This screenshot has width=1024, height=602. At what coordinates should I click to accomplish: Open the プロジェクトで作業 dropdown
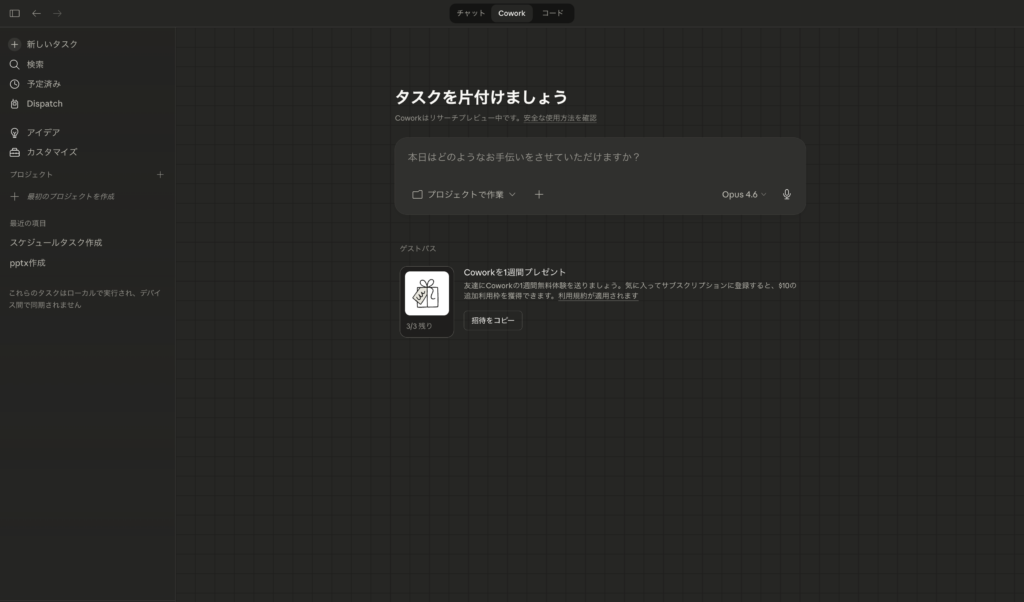click(462, 195)
